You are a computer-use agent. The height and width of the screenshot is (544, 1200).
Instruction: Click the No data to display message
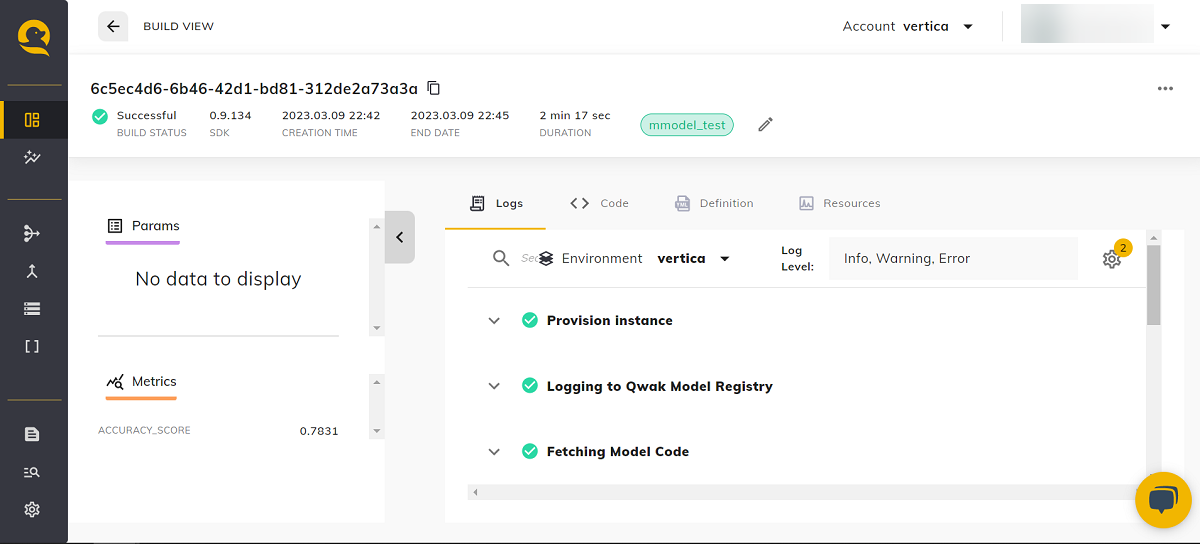click(218, 279)
